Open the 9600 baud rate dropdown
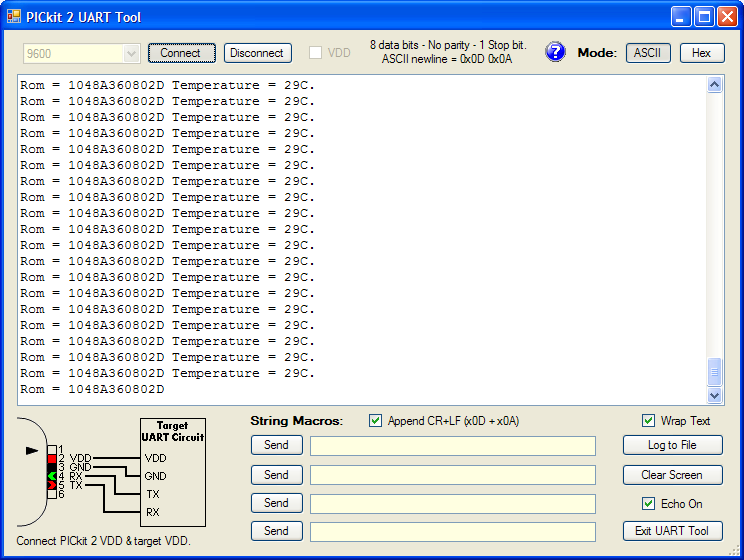 (131, 54)
